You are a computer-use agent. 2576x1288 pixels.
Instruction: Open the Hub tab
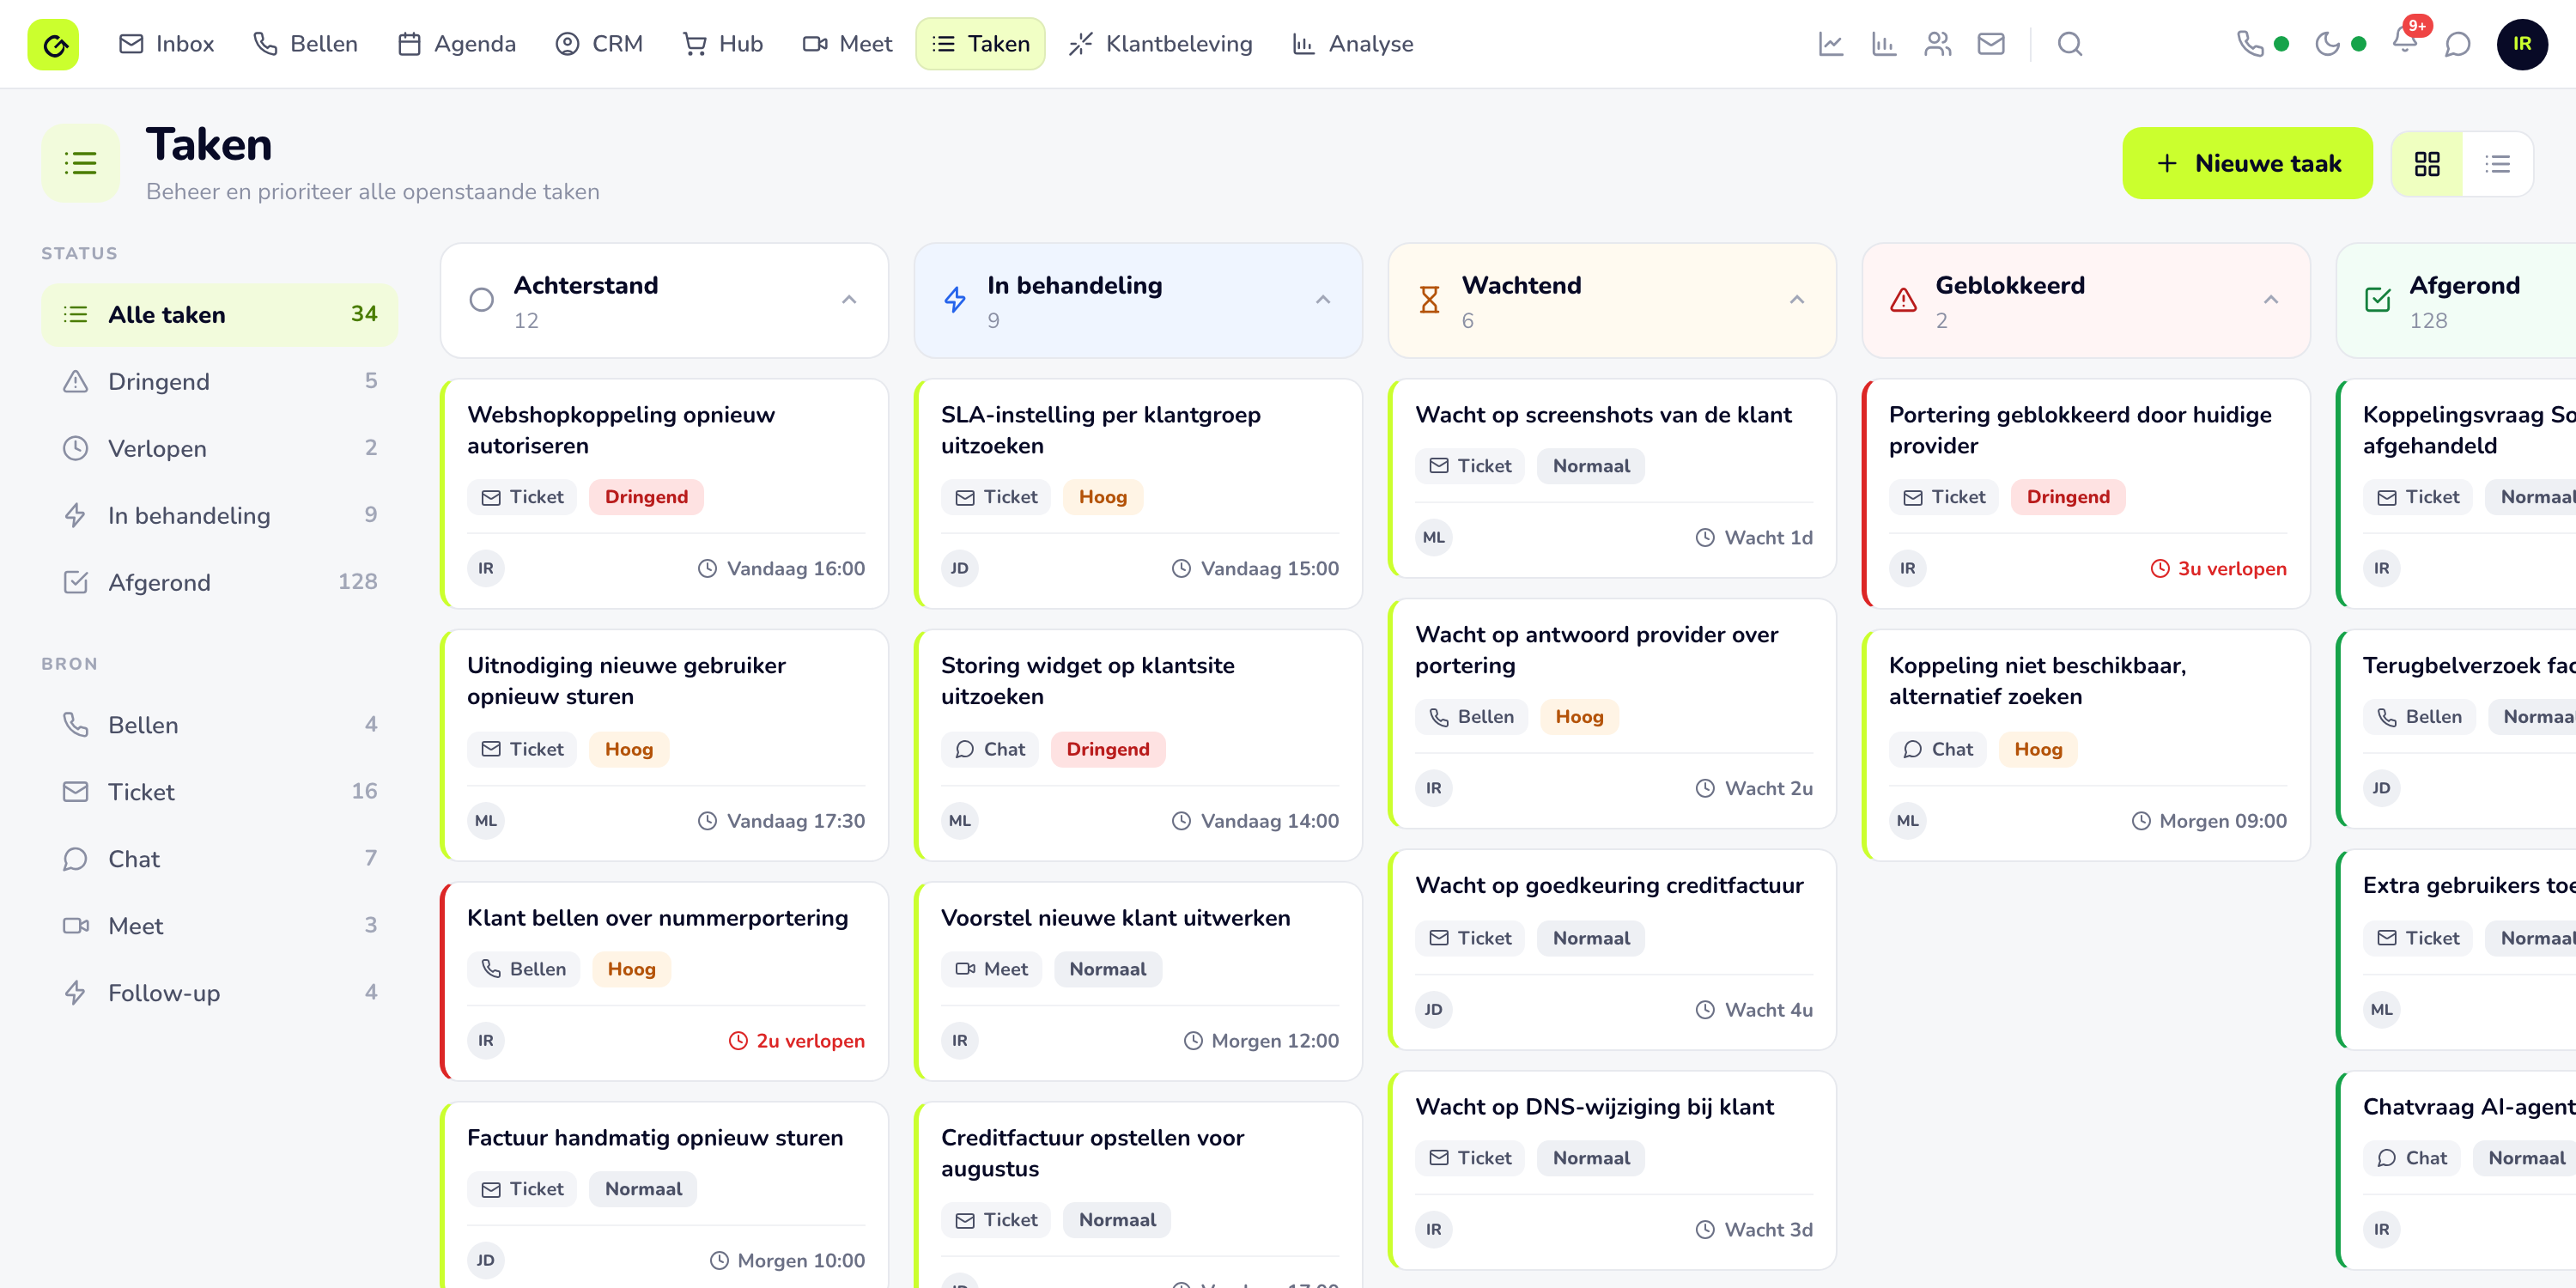(x=722, y=44)
